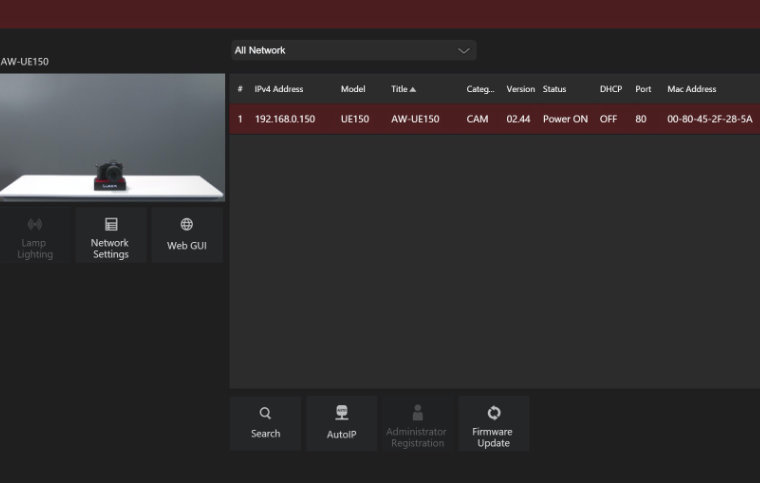760x483 pixels.
Task: Click the Search magnifier icon
Action: [x=265, y=413]
